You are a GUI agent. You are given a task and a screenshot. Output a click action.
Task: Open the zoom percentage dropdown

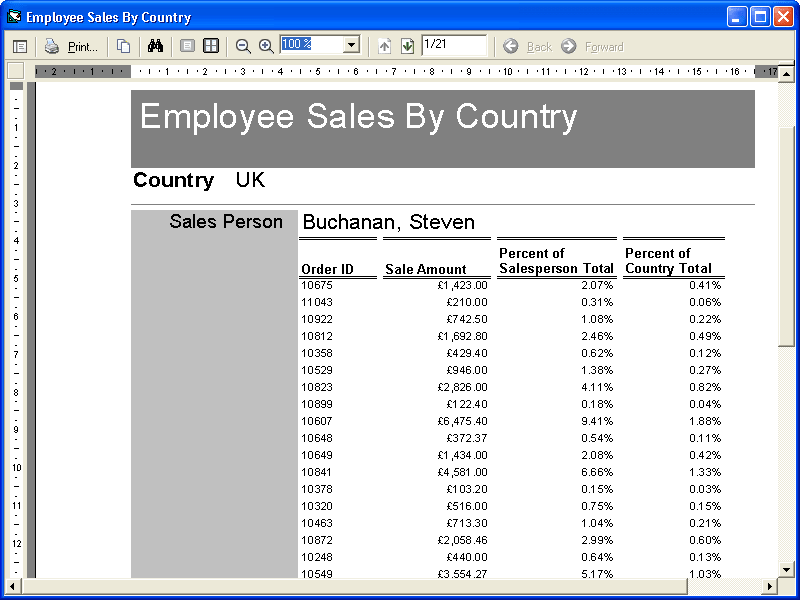coord(351,46)
